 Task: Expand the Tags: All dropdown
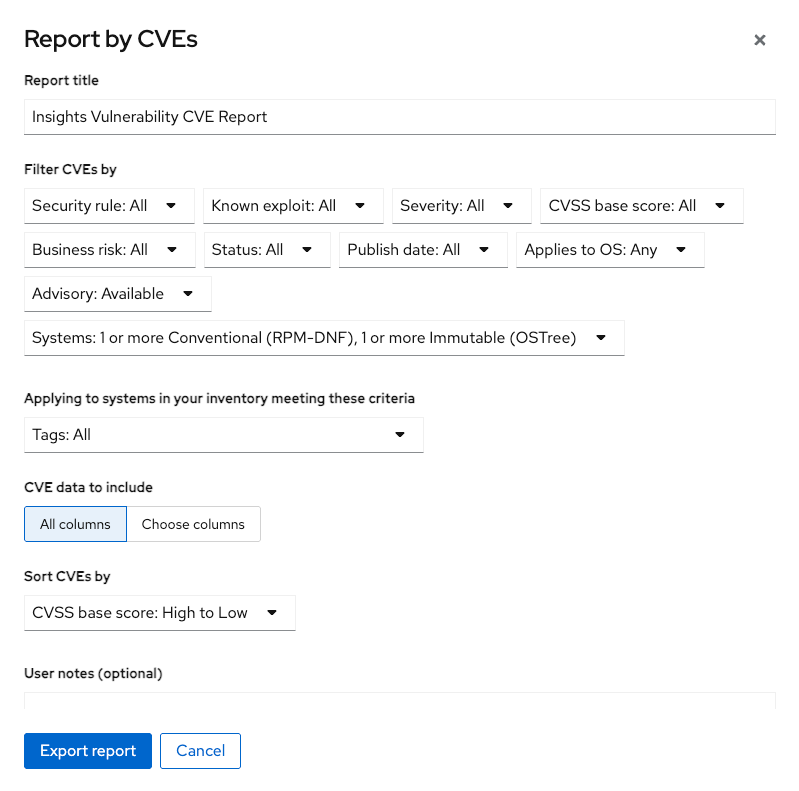(224, 435)
